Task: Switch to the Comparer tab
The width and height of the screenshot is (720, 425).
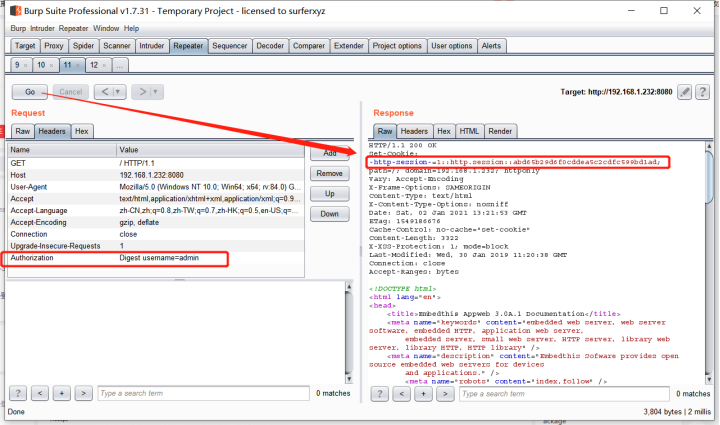Action: (309, 46)
